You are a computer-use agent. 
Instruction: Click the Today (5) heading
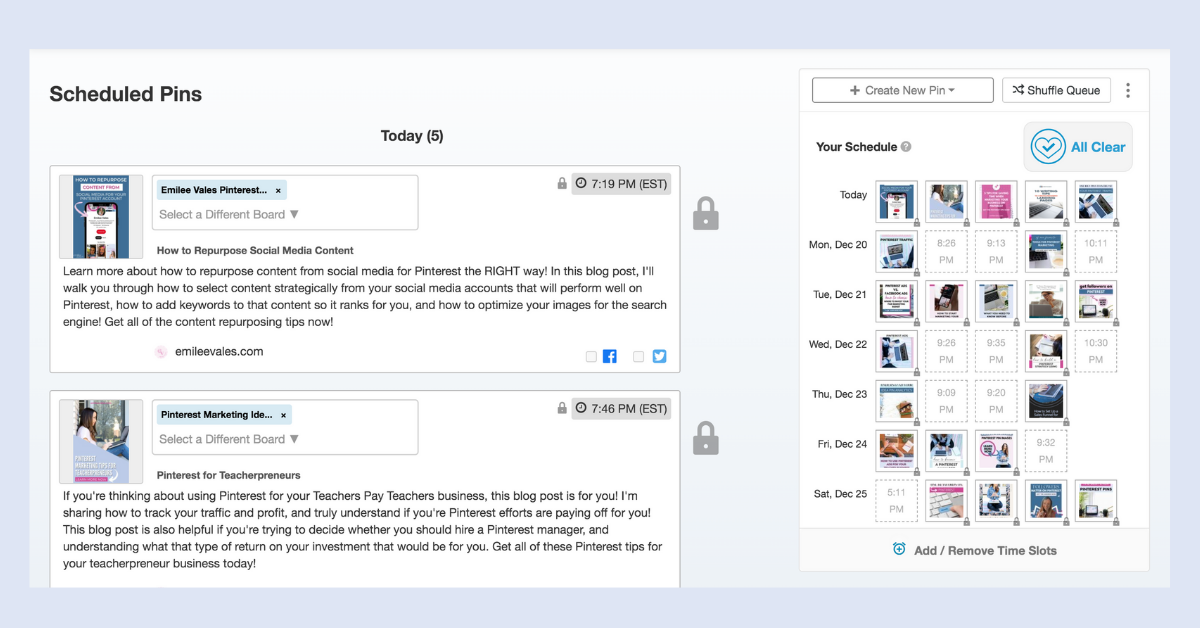(412, 136)
